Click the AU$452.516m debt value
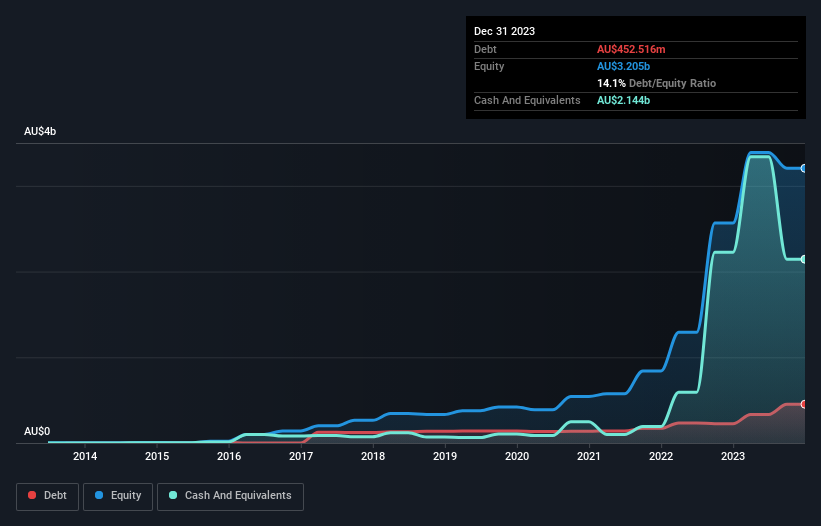 (631, 49)
